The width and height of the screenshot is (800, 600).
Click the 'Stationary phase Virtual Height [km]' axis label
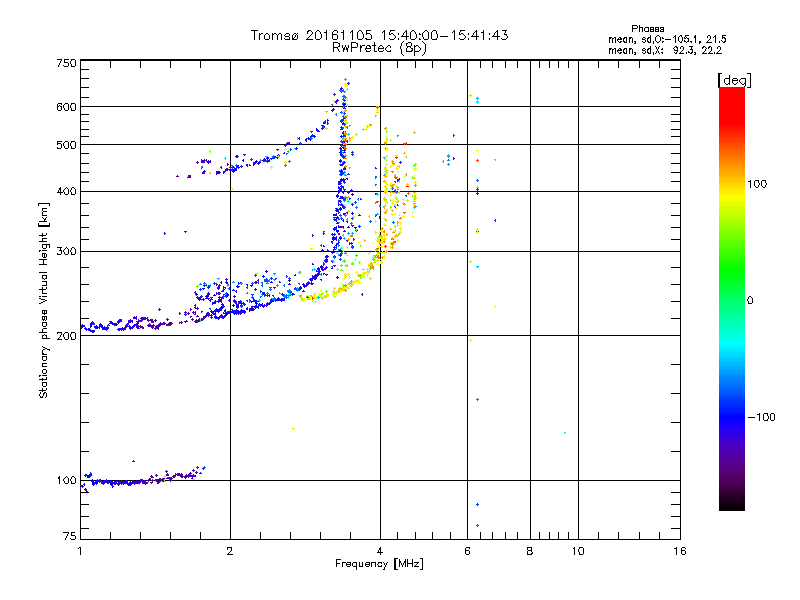click(44, 300)
